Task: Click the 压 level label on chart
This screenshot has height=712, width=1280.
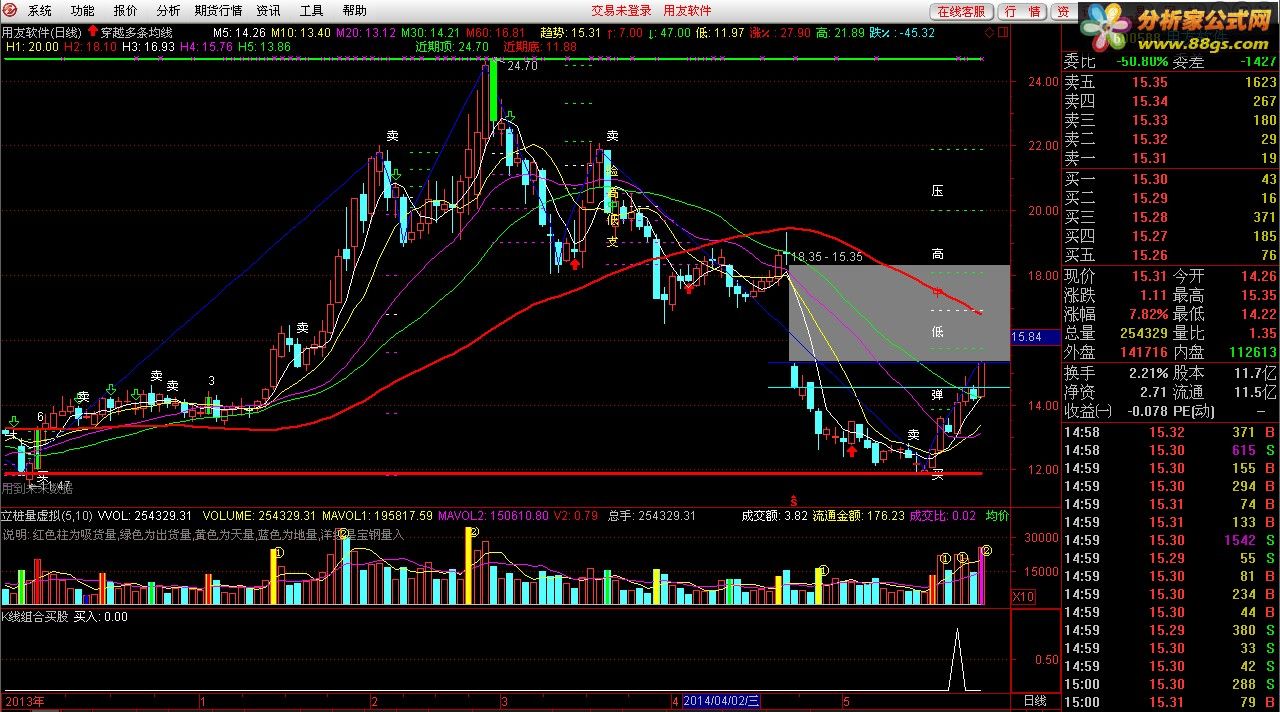Action: tap(937, 190)
